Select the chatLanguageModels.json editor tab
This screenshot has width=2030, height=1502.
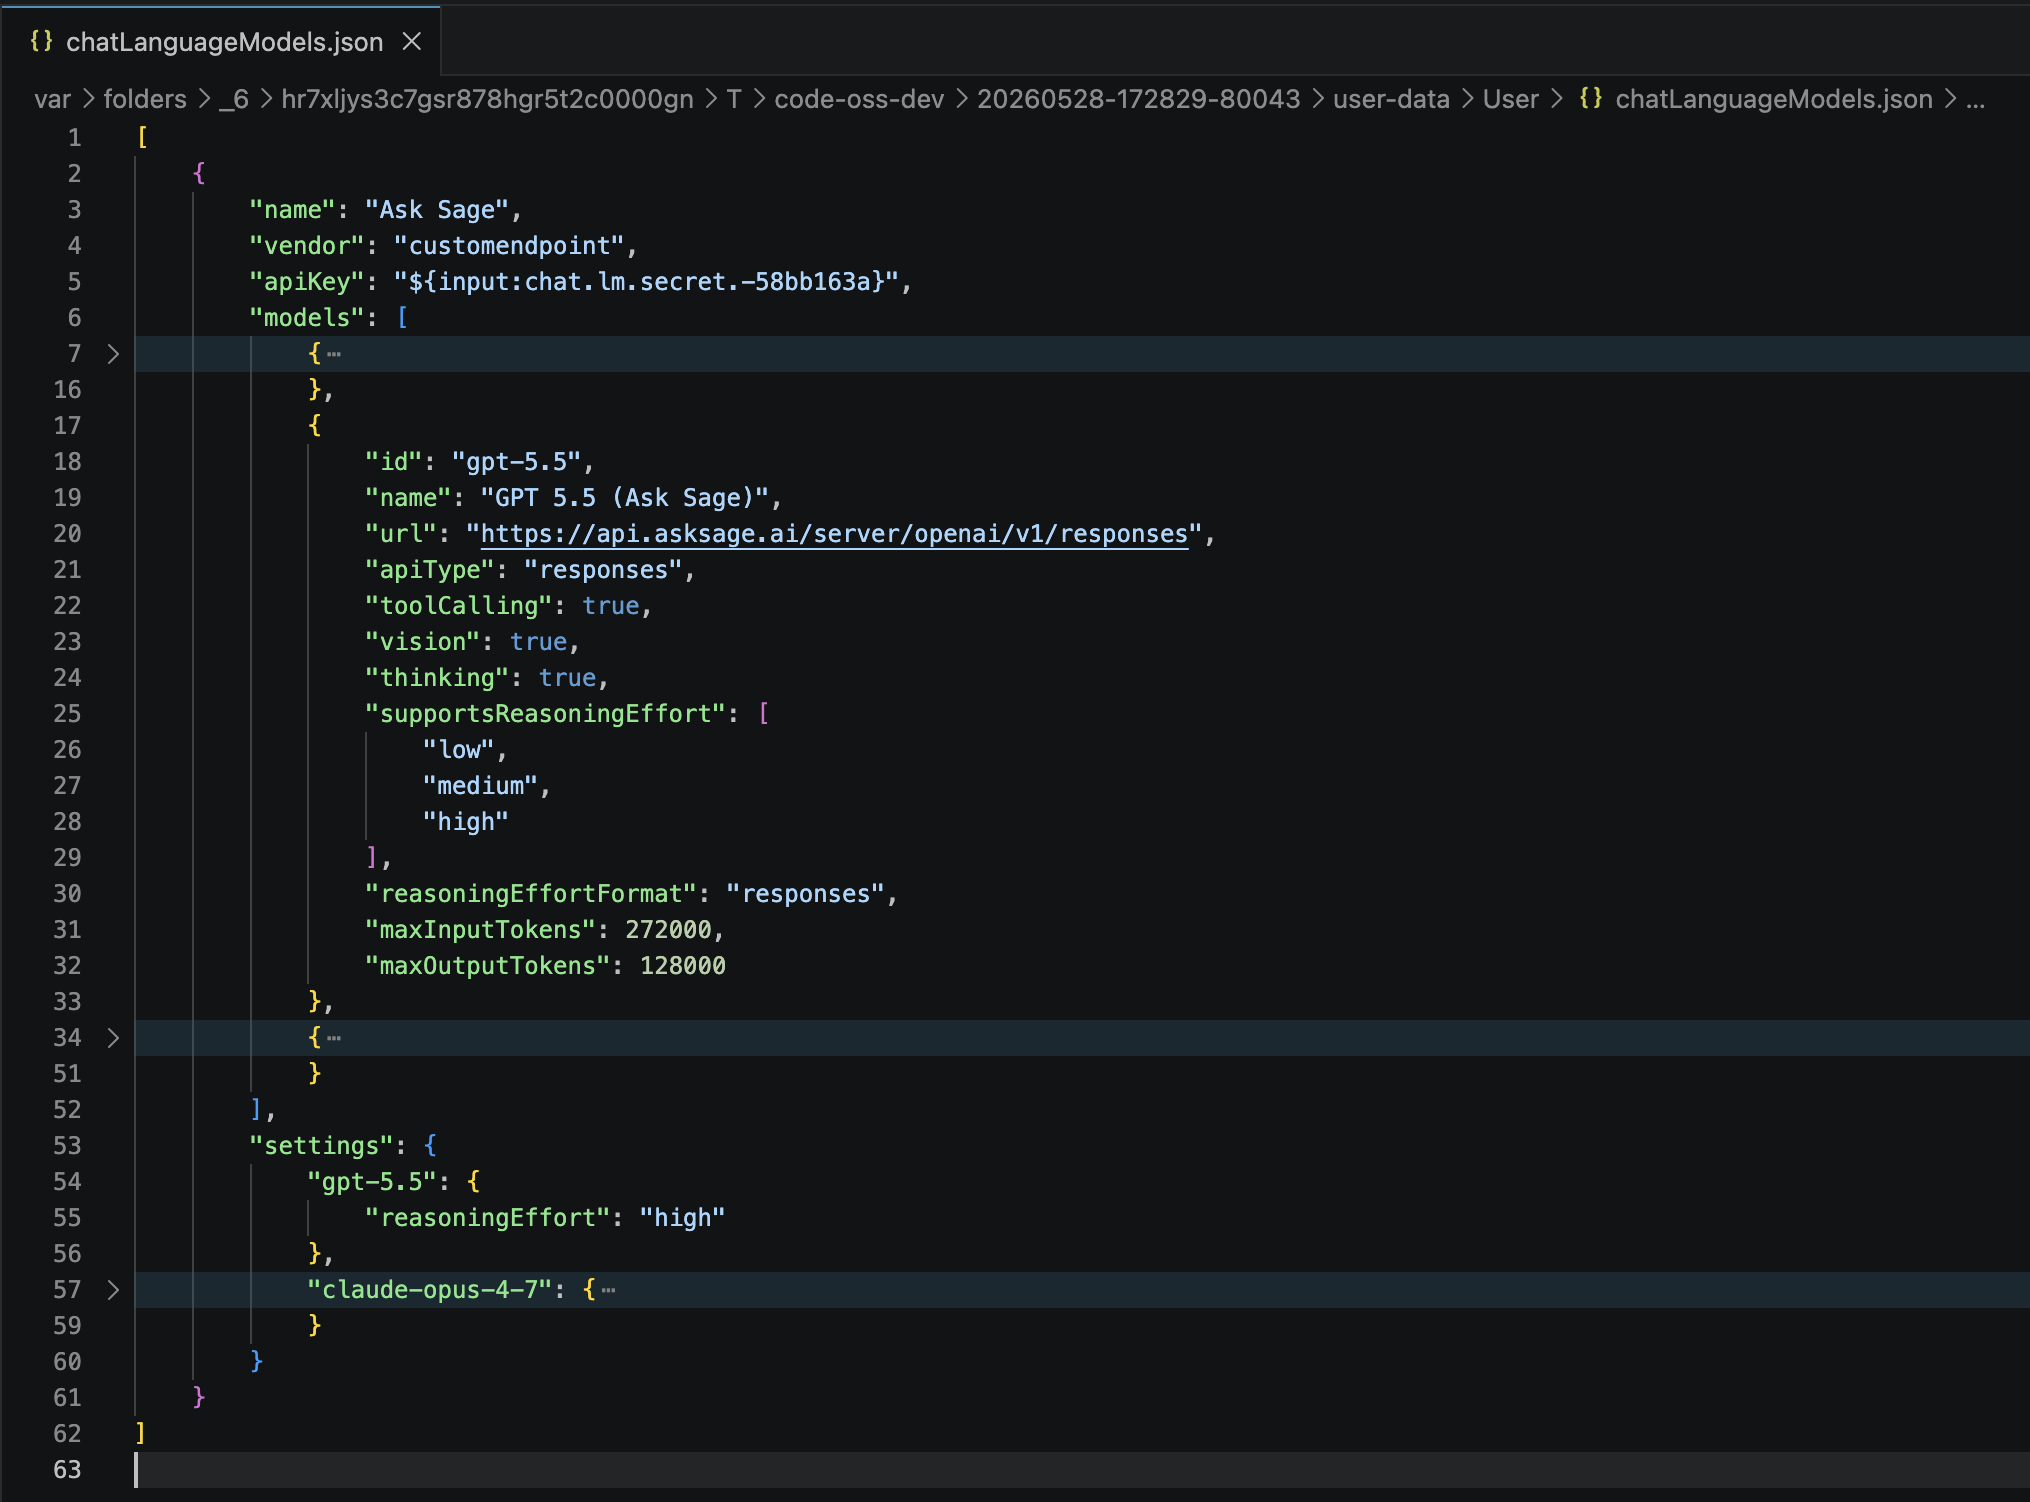point(220,41)
